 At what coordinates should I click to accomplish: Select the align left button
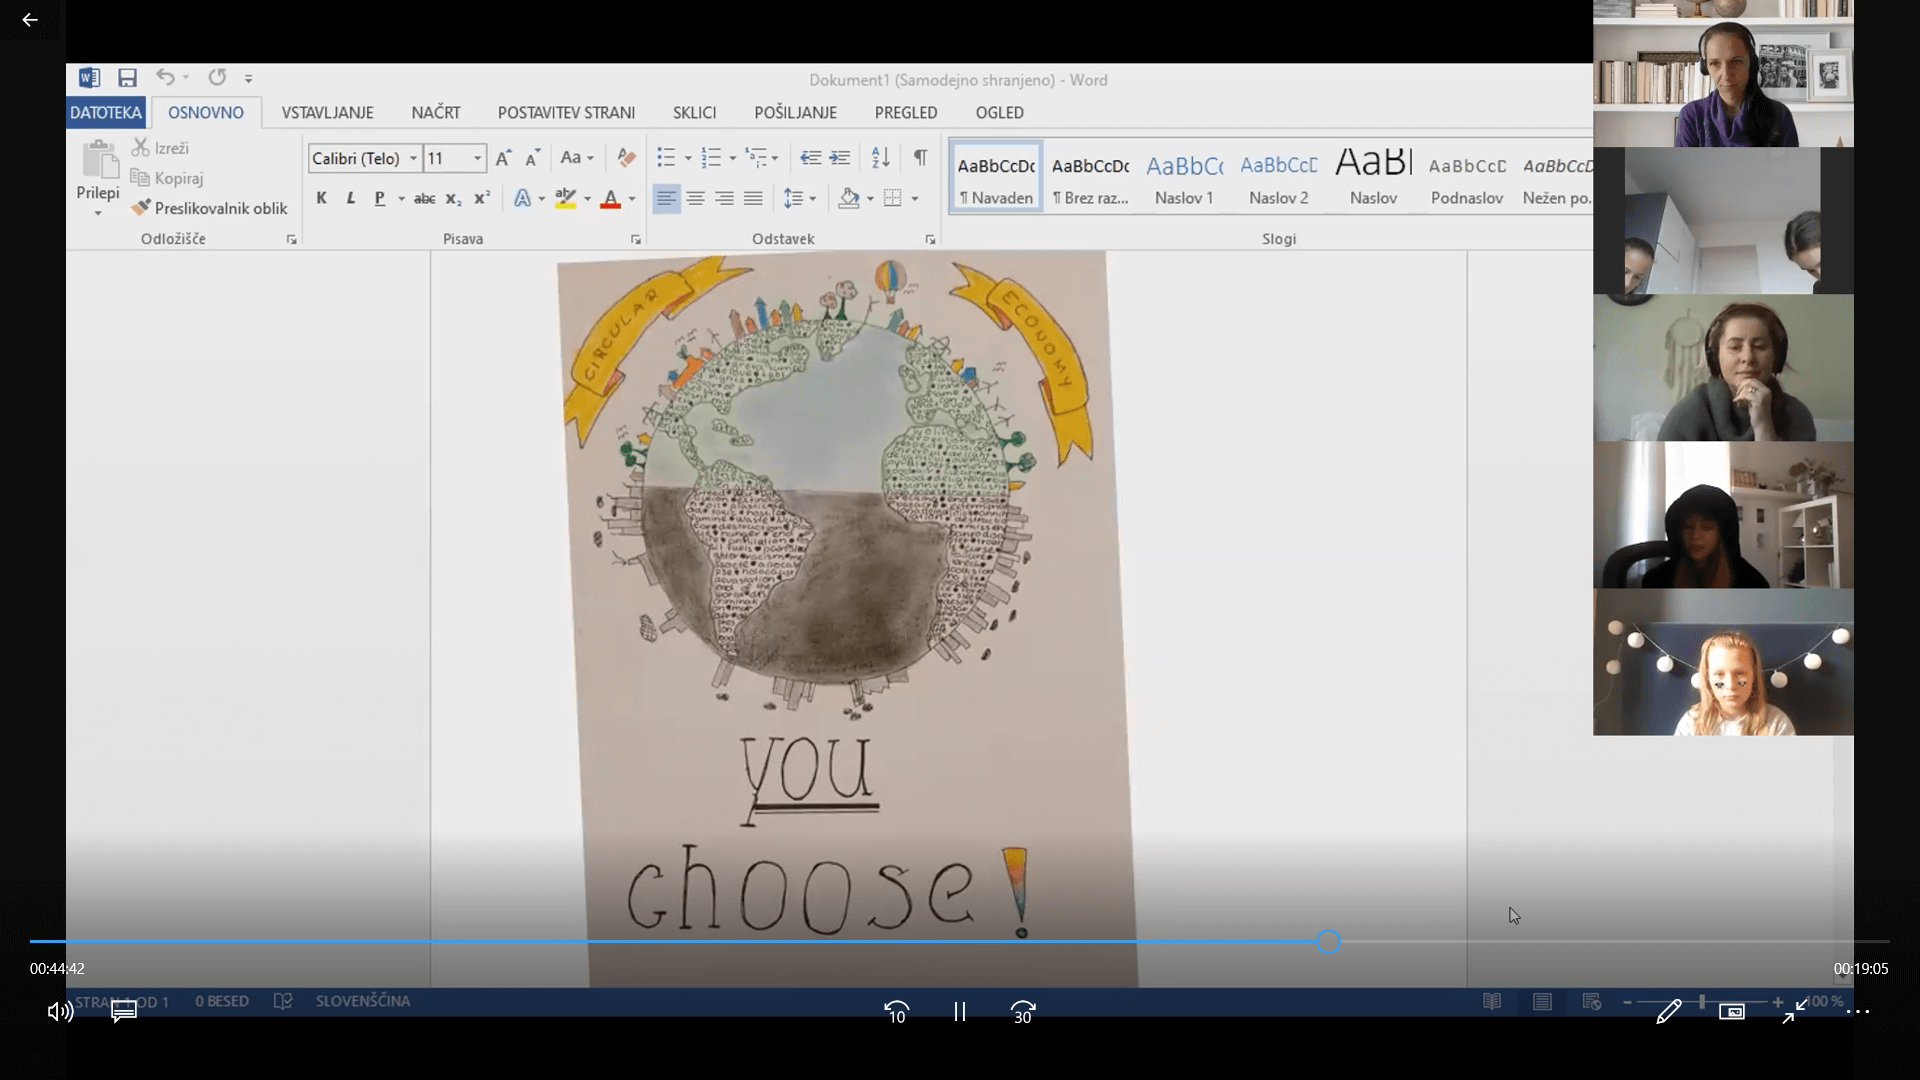coord(666,198)
